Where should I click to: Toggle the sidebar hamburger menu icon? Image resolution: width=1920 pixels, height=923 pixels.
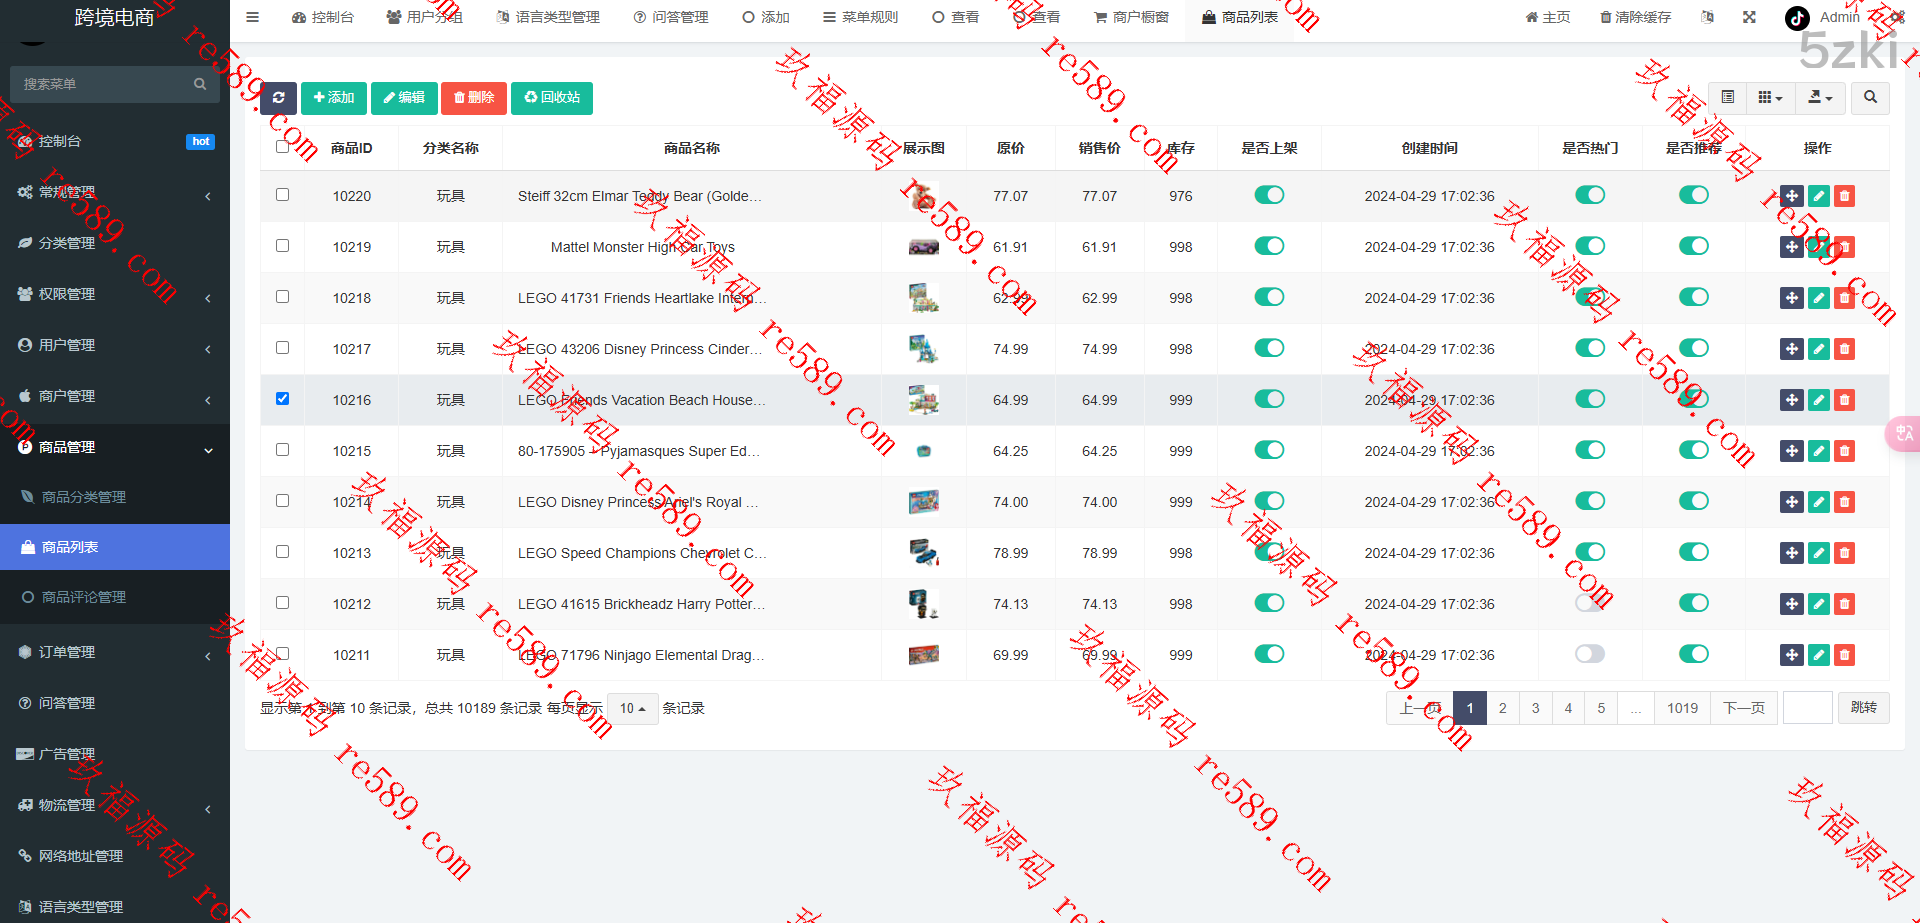253,17
